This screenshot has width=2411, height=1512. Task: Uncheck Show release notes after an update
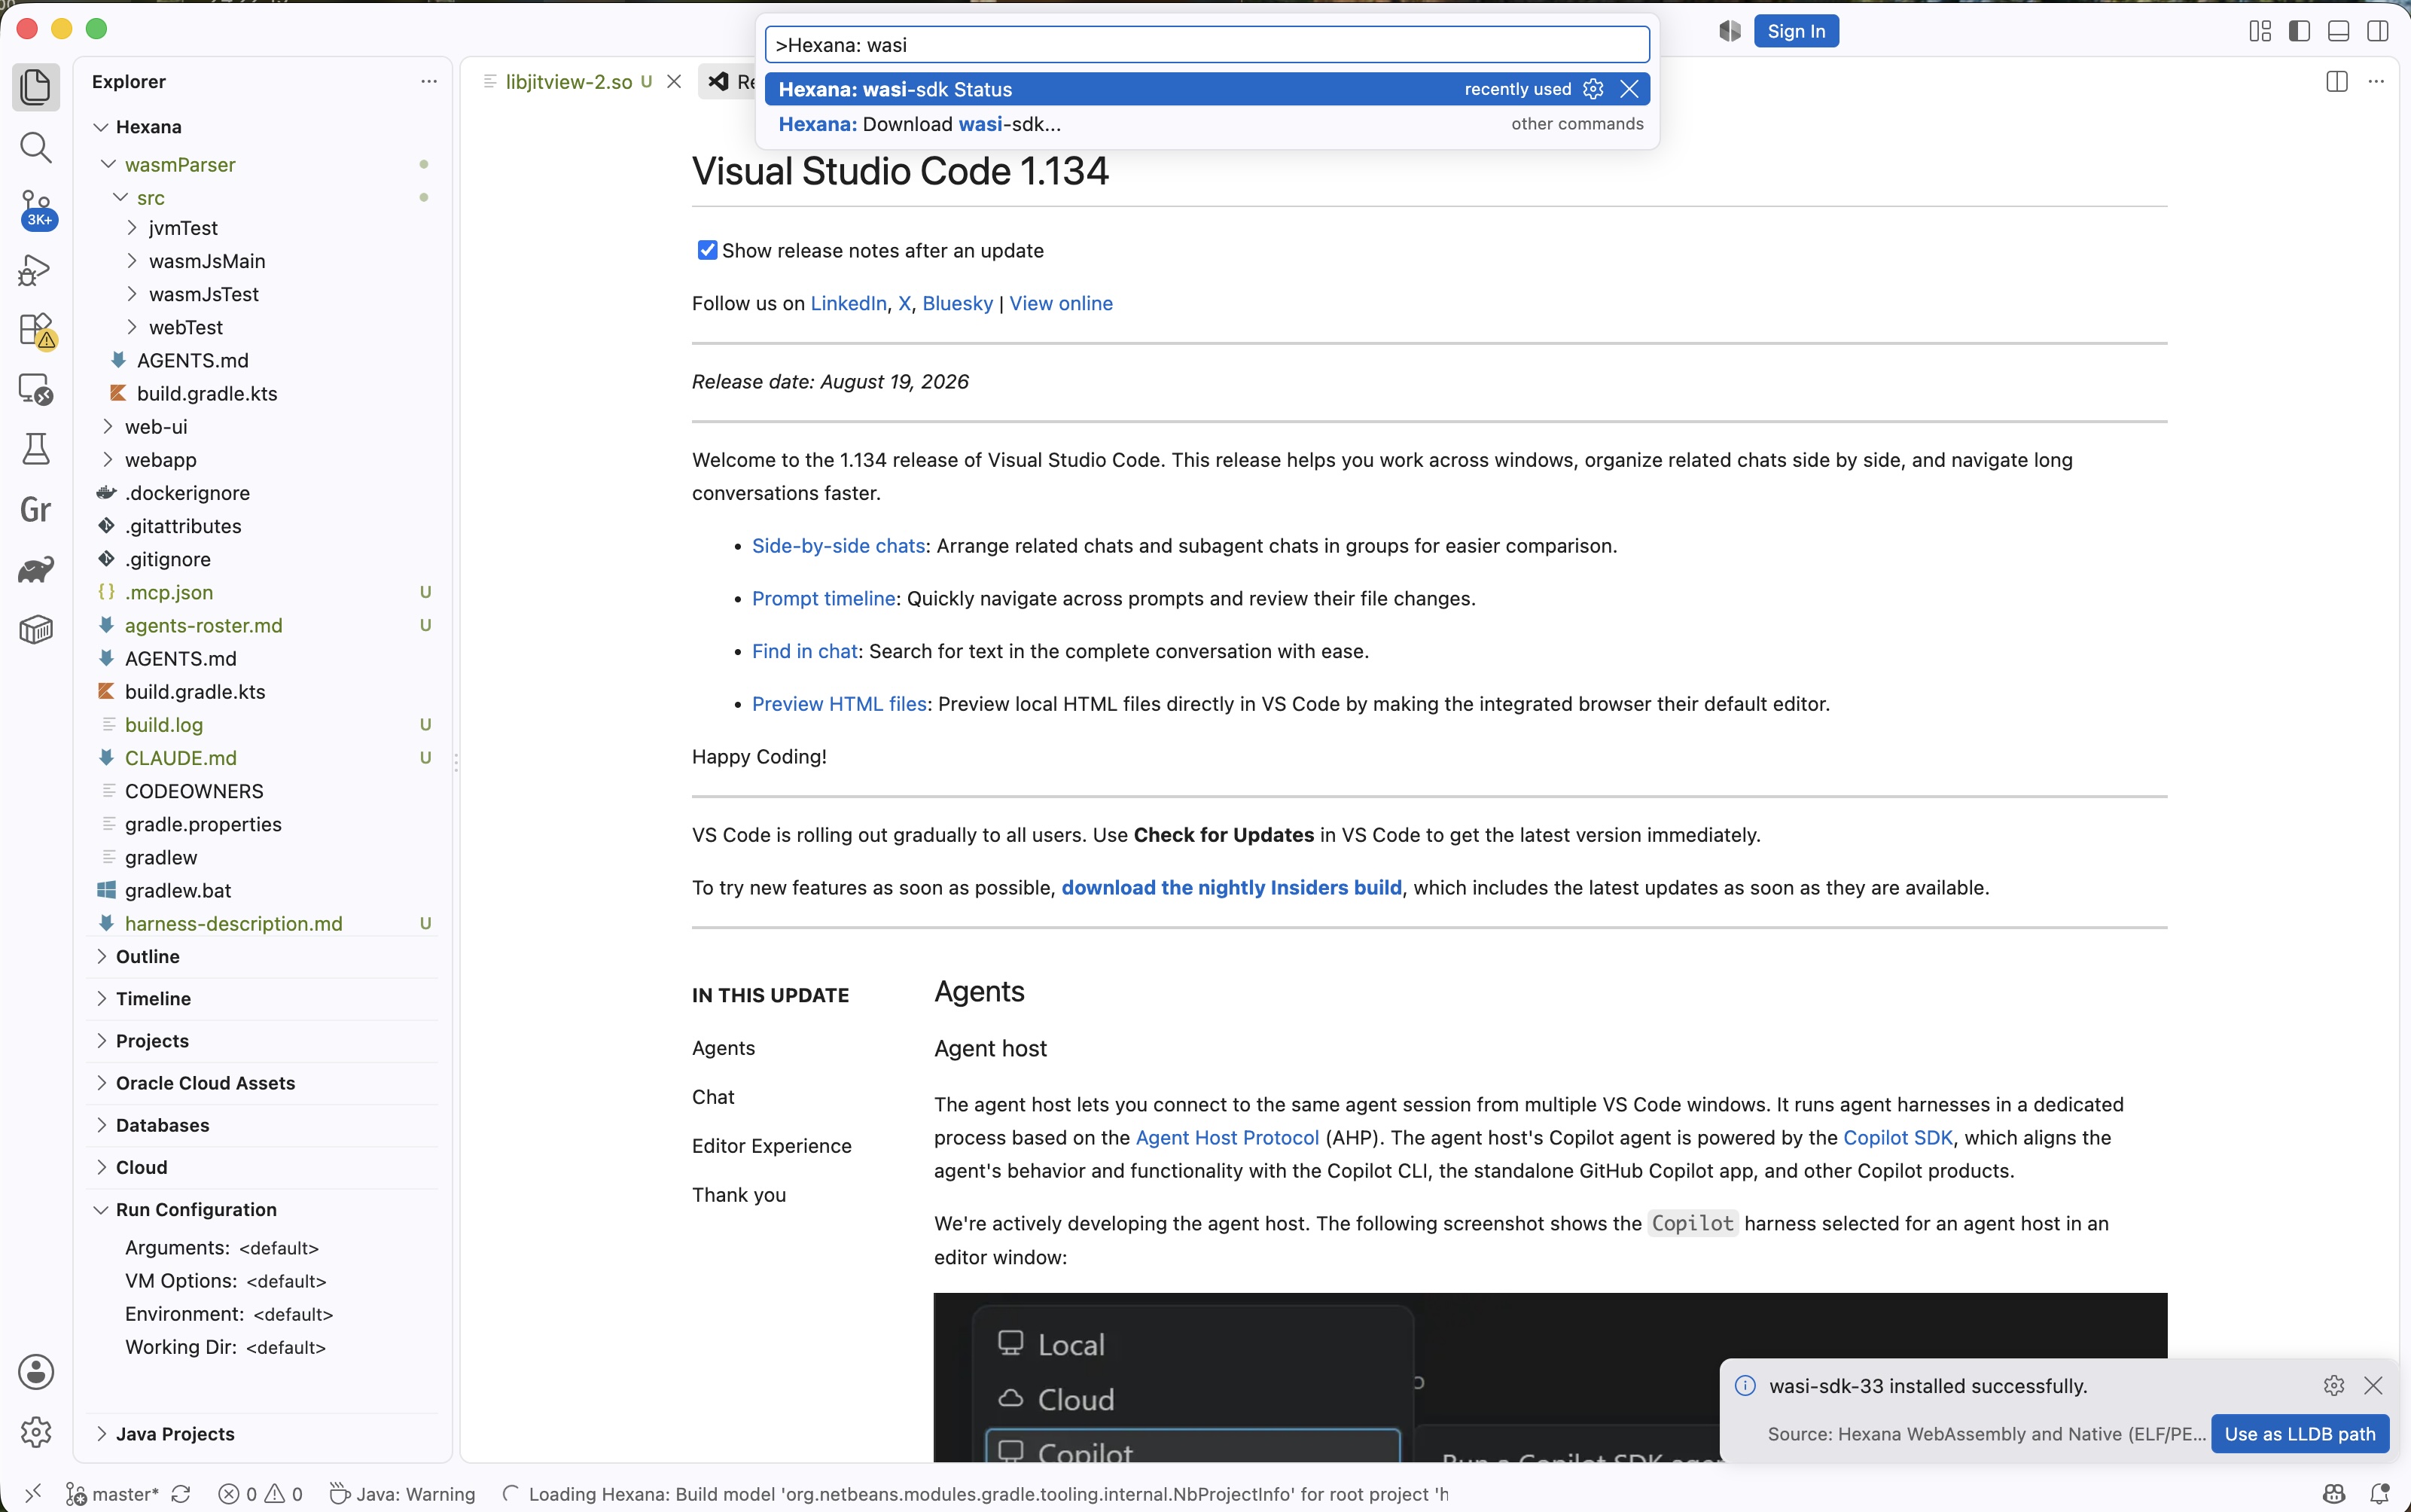click(707, 250)
